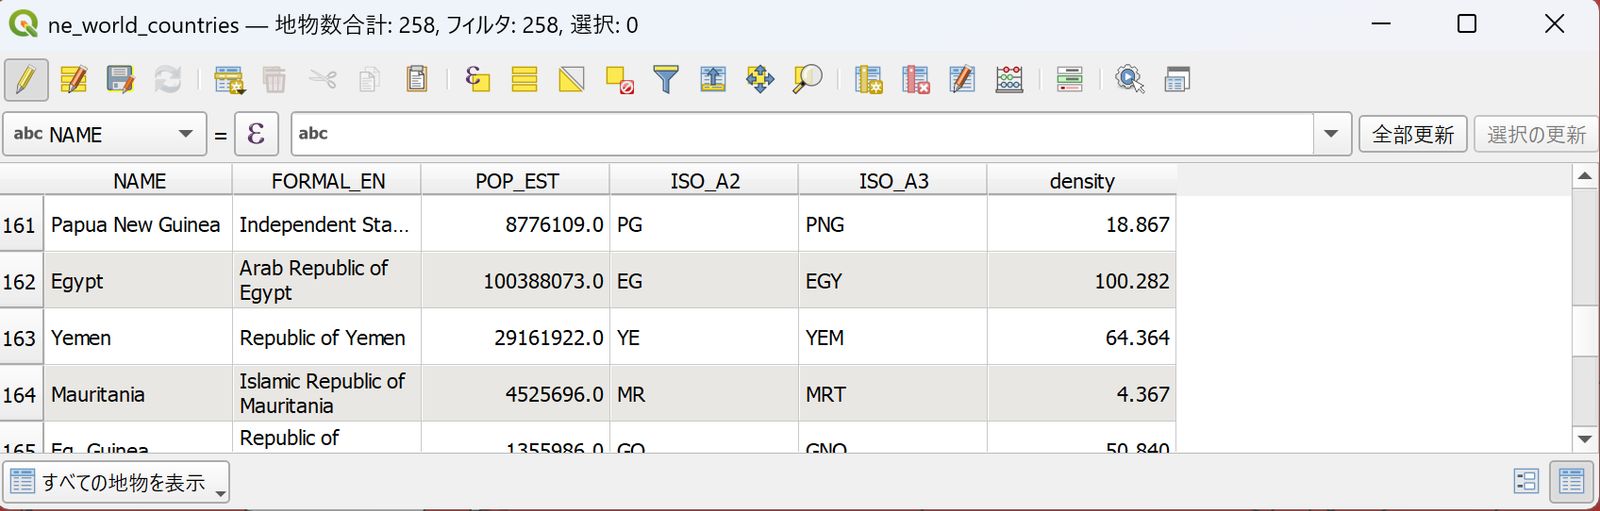
Task: Expand the expression history dropdown arrow
Action: [x=1331, y=134]
